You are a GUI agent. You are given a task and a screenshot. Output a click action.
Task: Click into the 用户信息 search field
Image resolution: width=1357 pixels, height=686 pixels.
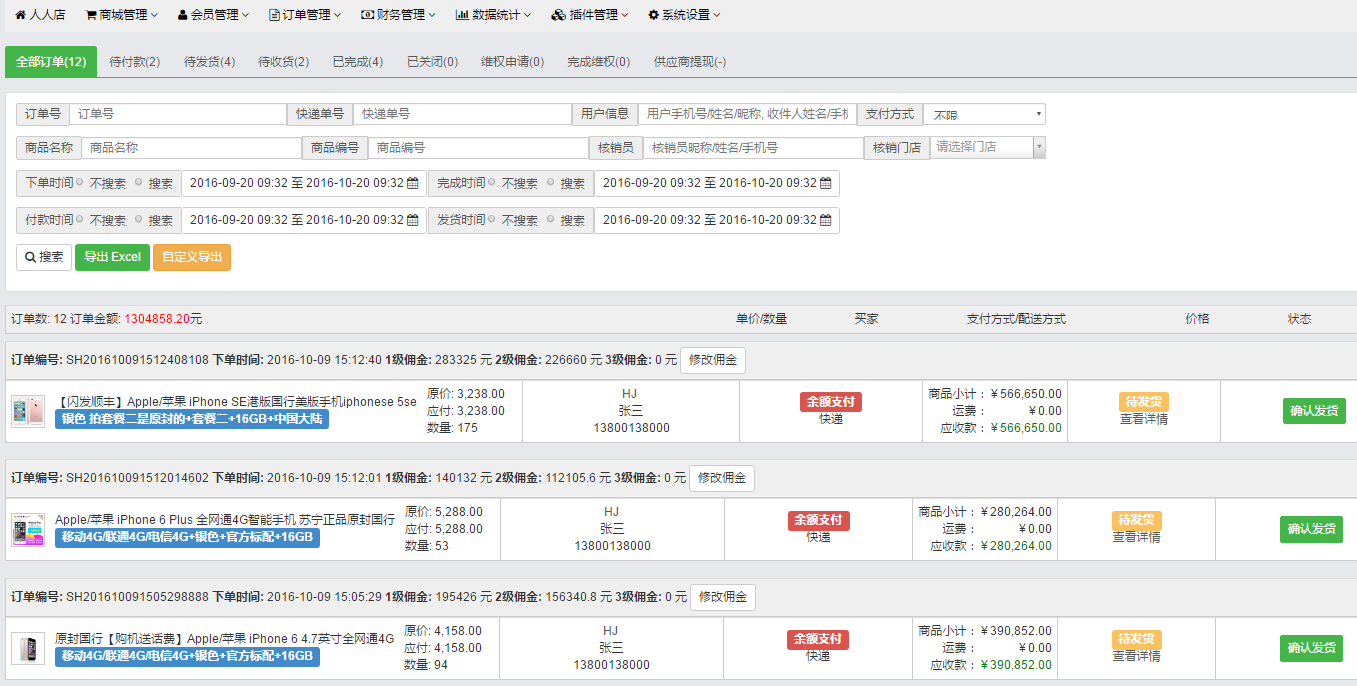coord(747,115)
